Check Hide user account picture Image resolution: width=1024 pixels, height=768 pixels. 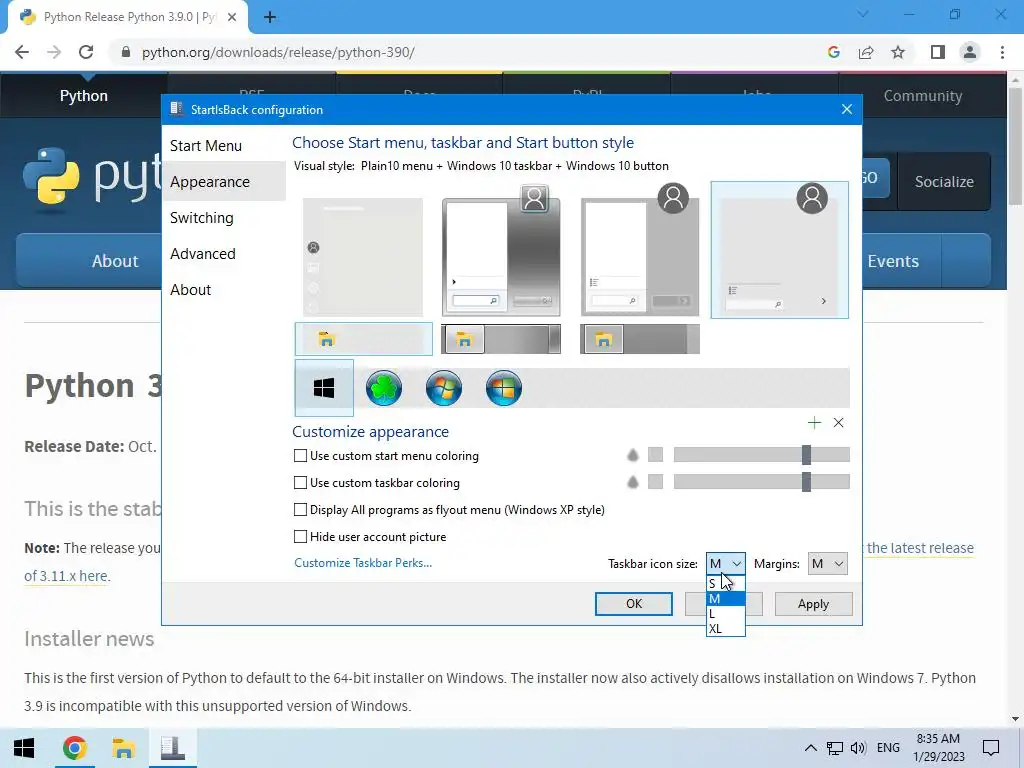(300, 537)
